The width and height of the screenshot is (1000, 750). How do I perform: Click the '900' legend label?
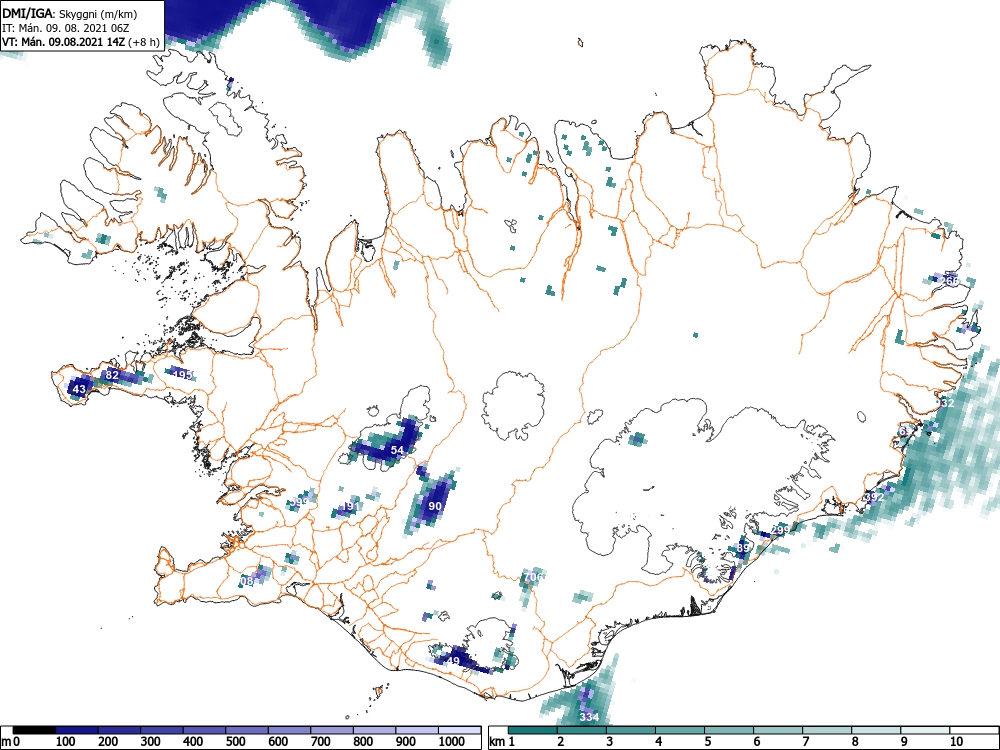pos(406,742)
